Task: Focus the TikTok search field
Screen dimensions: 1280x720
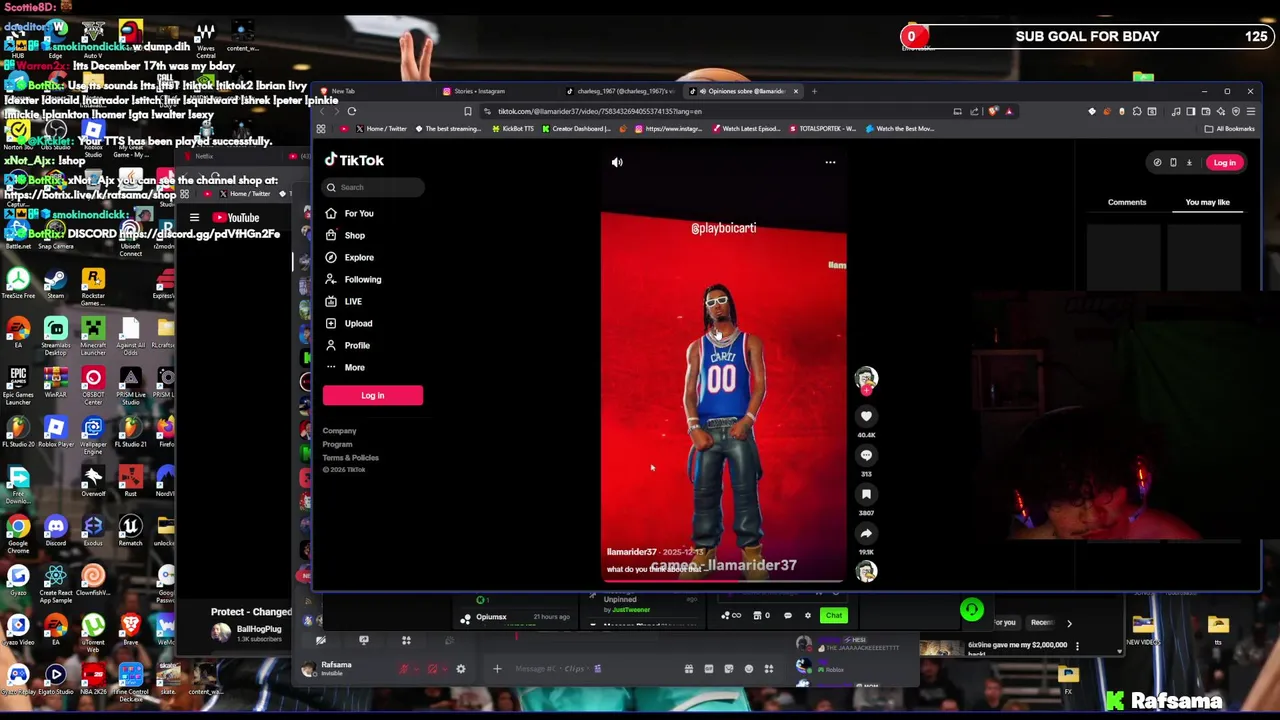Action: 374,187
